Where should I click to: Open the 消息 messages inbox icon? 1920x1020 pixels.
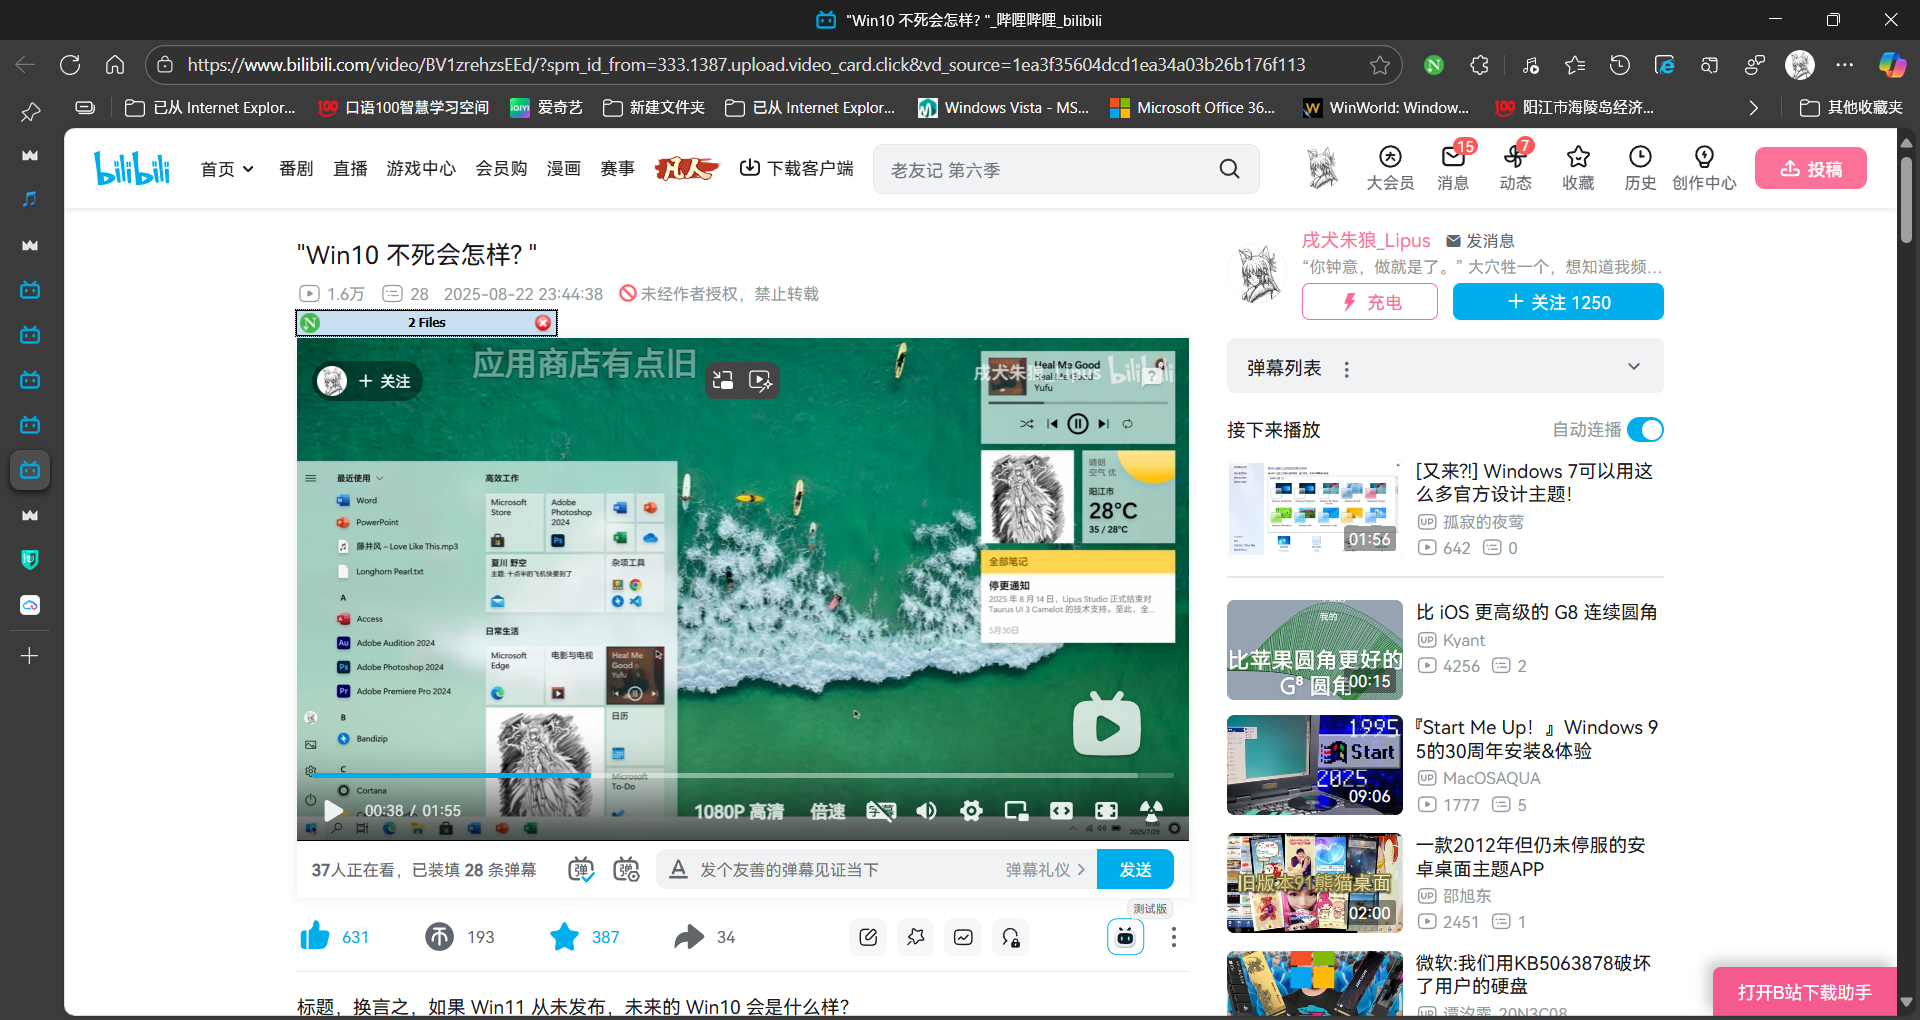(1453, 168)
